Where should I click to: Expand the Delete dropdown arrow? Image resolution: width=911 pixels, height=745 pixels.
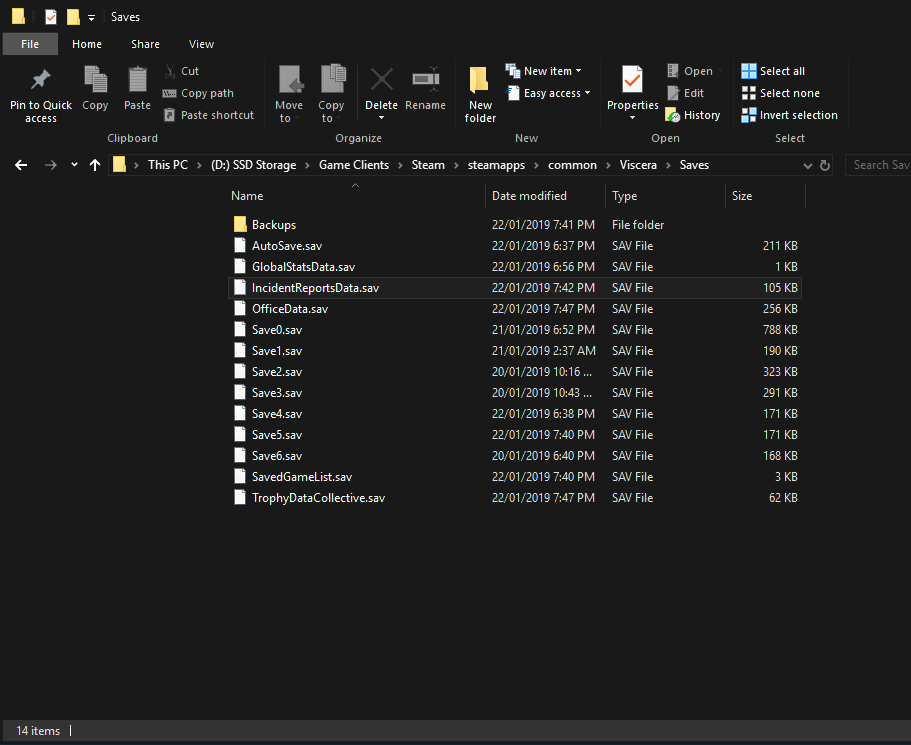coord(382,118)
